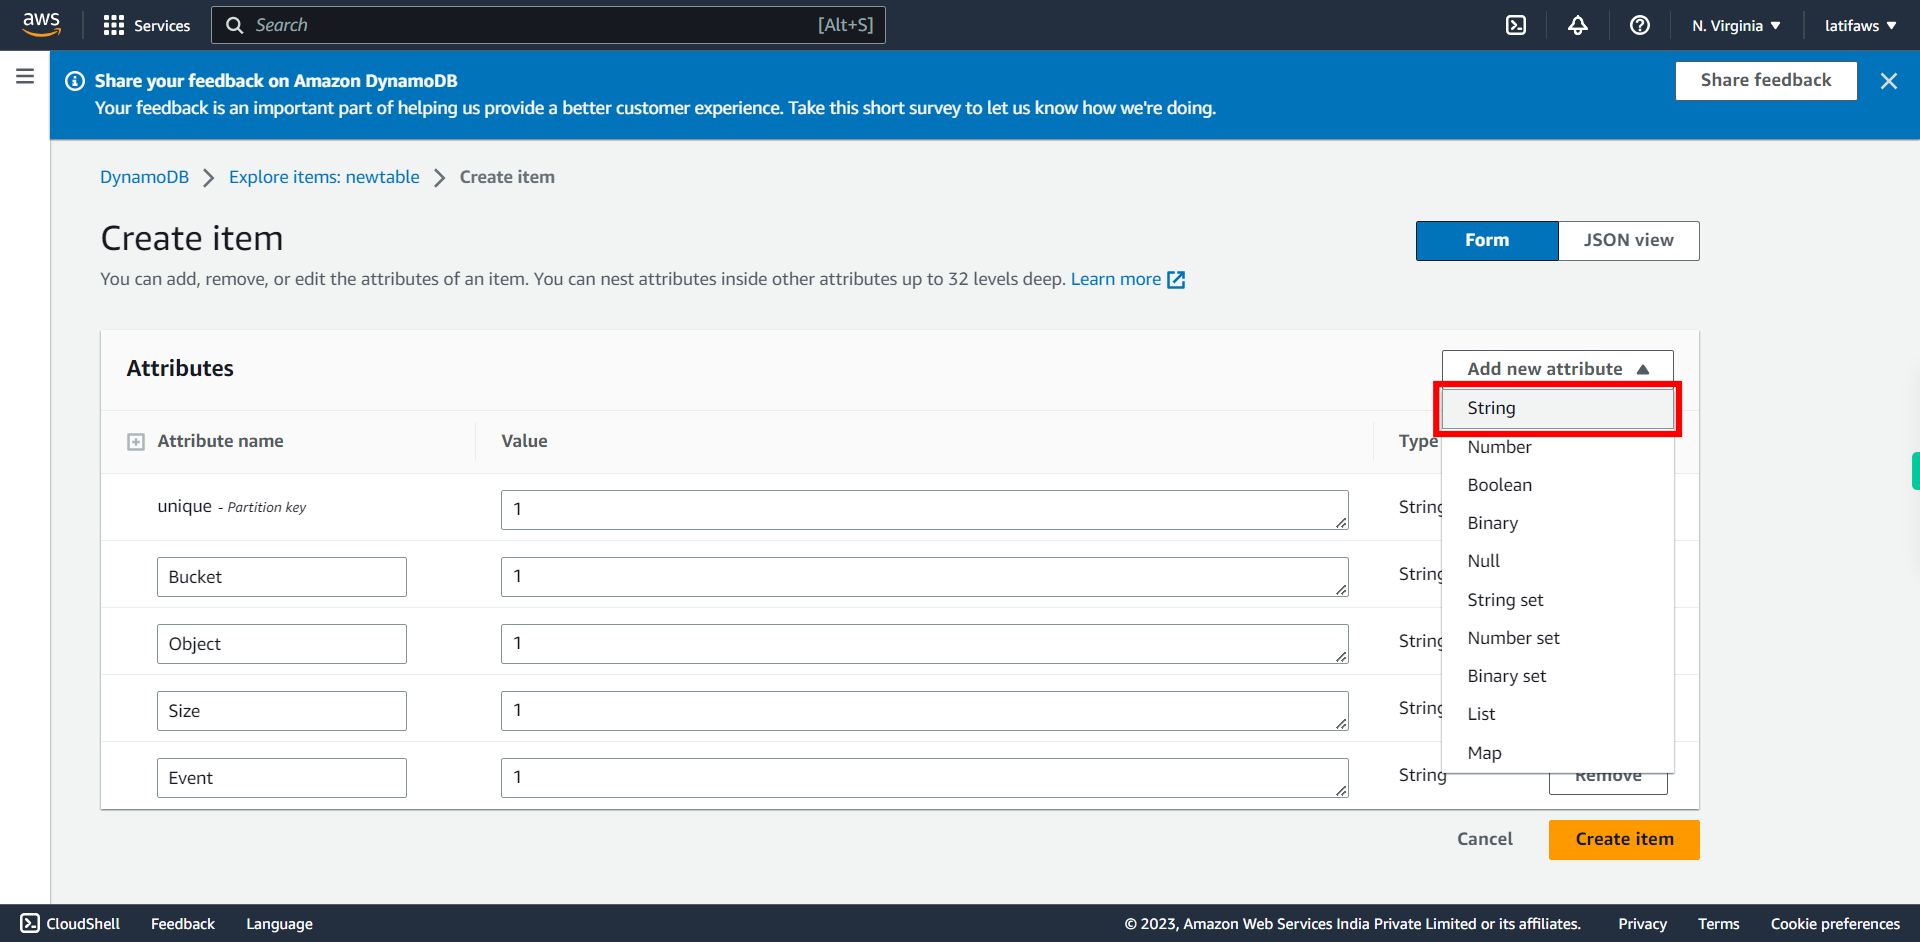Screen dimensions: 1920x942
Task: Open the AWS home logo
Action: (x=41, y=24)
